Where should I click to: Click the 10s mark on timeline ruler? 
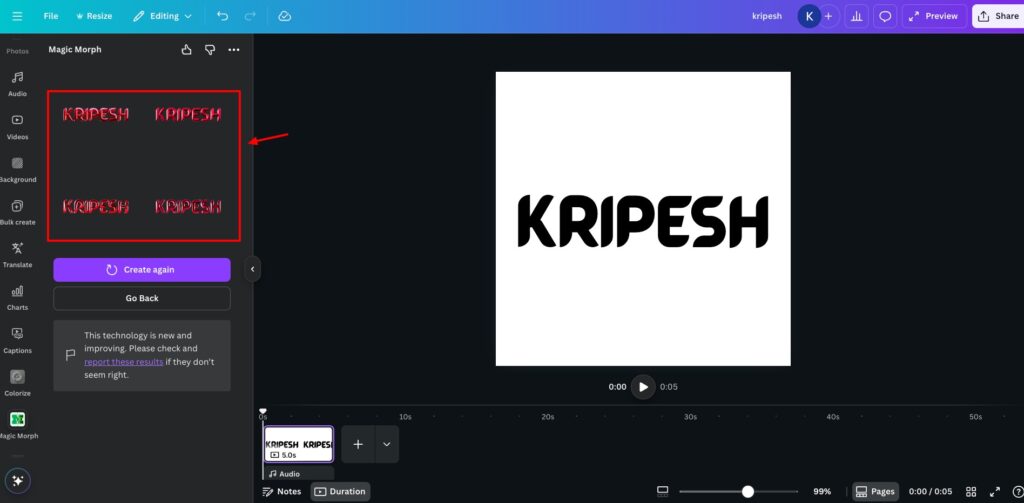[x=405, y=417]
